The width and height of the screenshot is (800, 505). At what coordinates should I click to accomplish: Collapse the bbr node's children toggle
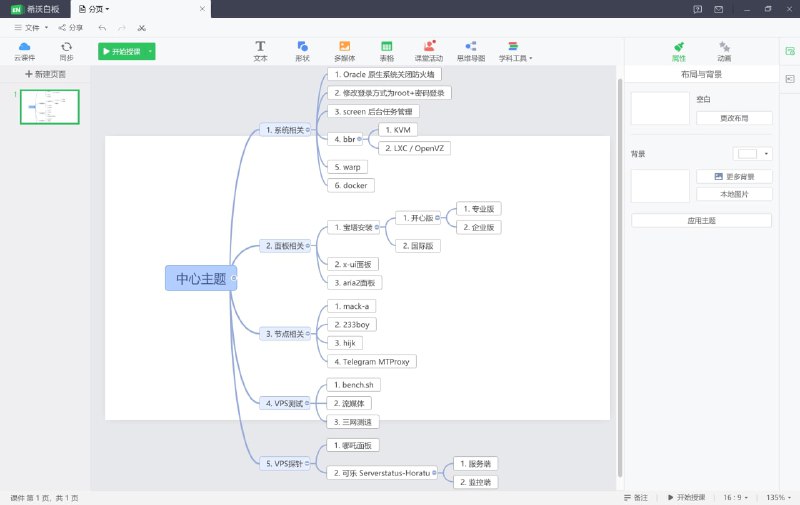coord(360,139)
